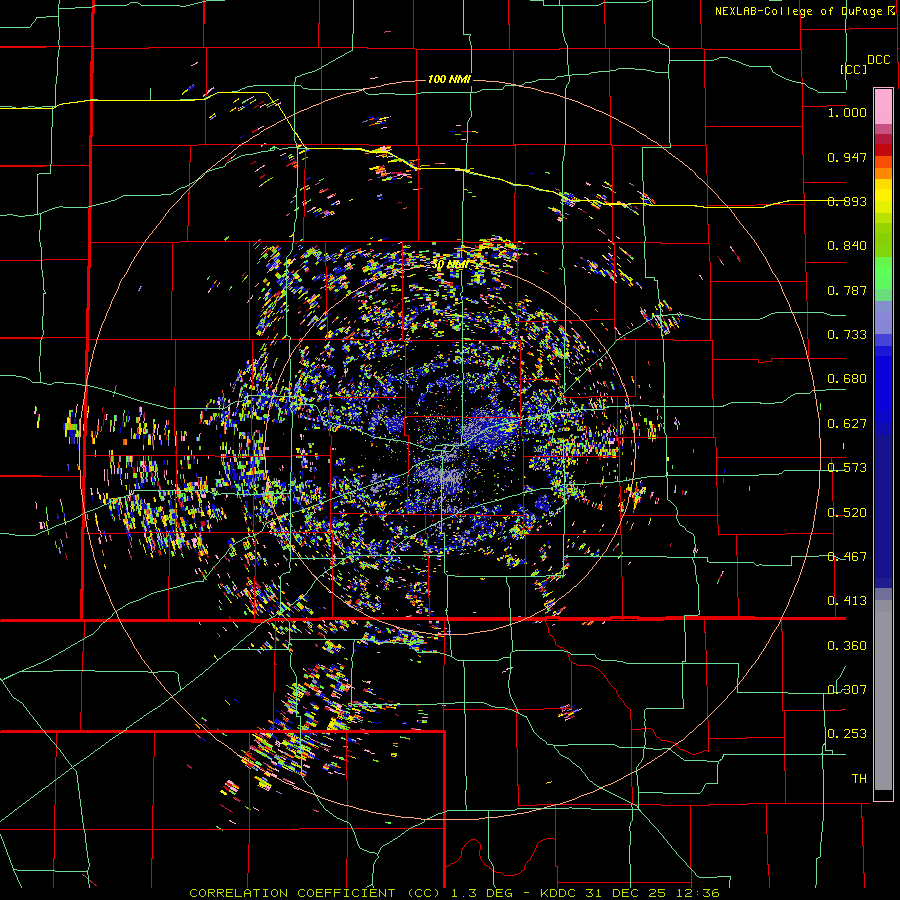Click the [CC] product label above the scale
The image size is (900, 900).
[x=853, y=69]
